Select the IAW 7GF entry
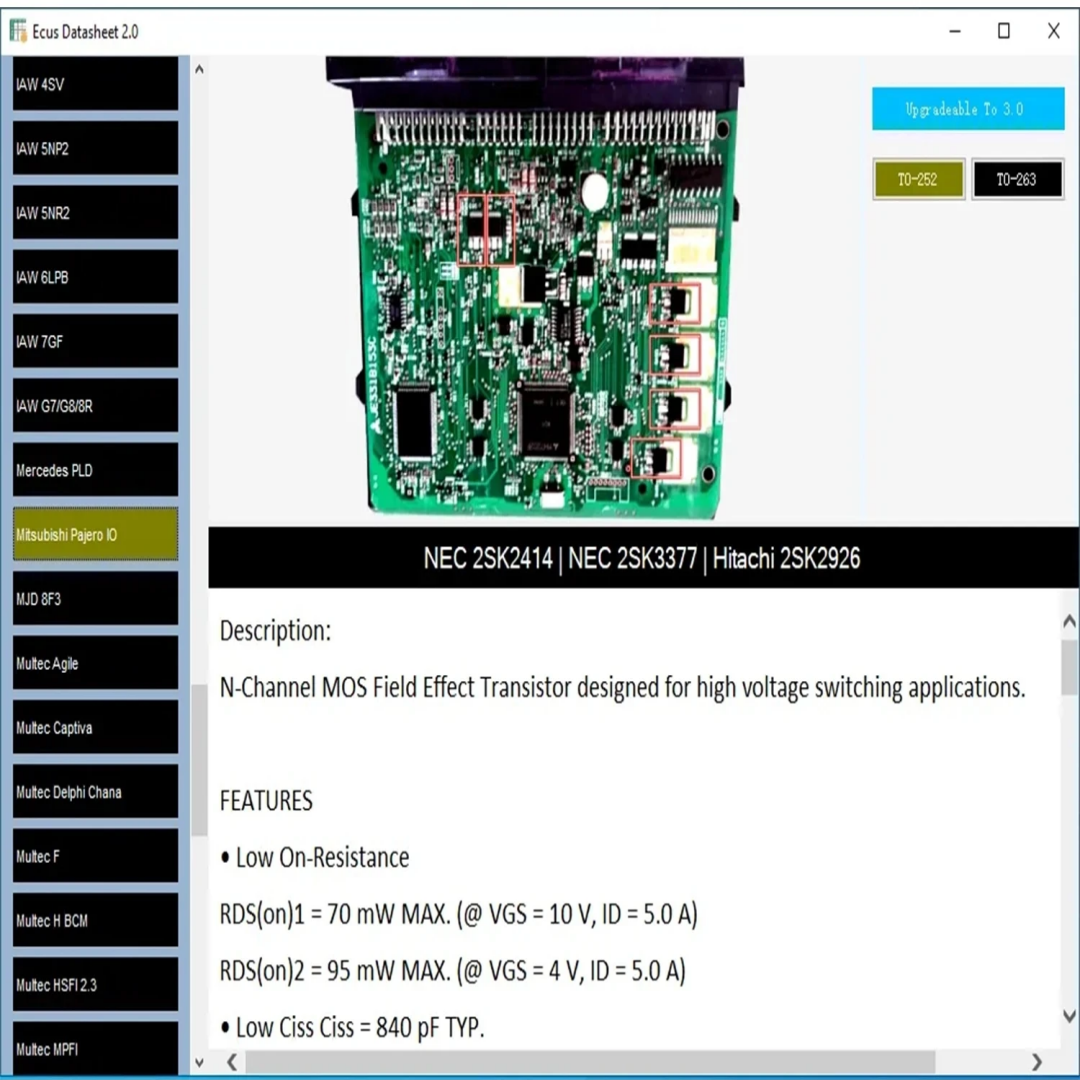 (95, 341)
